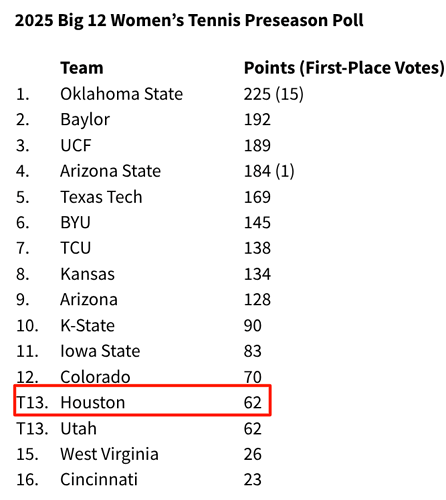Click the West Virginia entry
446x500 pixels.
tap(109, 454)
